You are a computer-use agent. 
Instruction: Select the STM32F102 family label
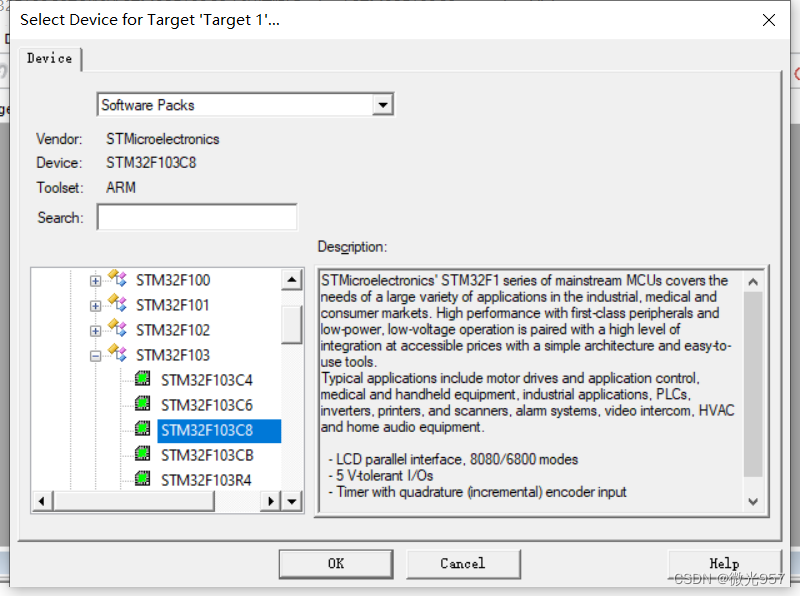point(173,330)
